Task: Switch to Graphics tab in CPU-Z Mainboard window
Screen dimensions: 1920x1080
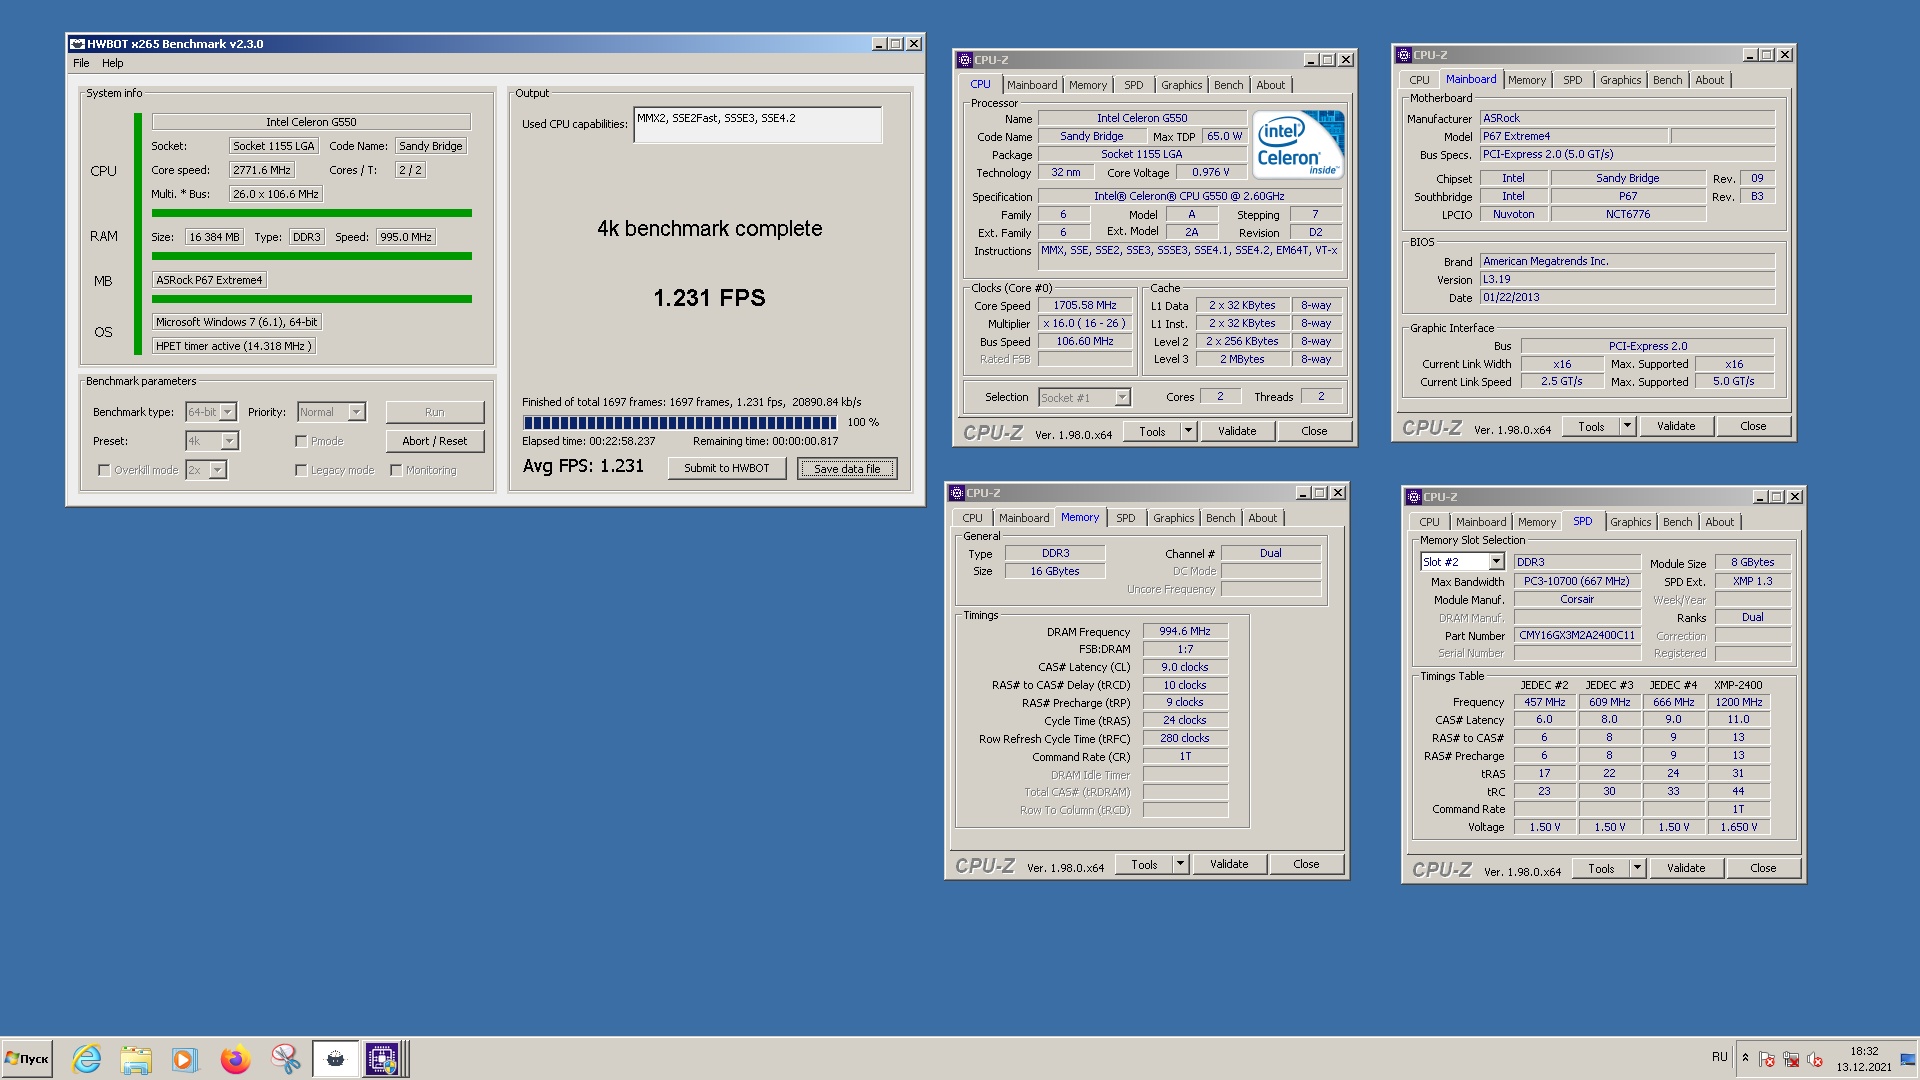Action: (x=1620, y=80)
